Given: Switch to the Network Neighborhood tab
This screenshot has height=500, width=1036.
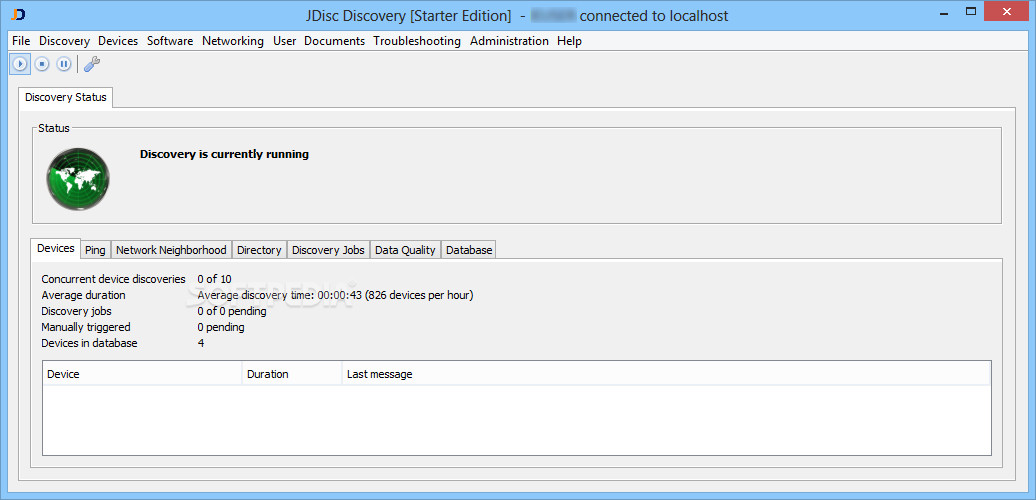Looking at the screenshot, I should point(171,250).
